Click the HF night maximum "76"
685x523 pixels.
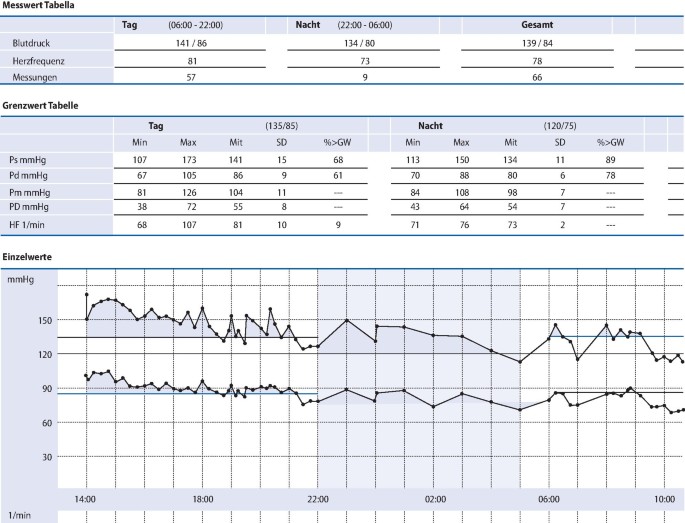point(464,225)
